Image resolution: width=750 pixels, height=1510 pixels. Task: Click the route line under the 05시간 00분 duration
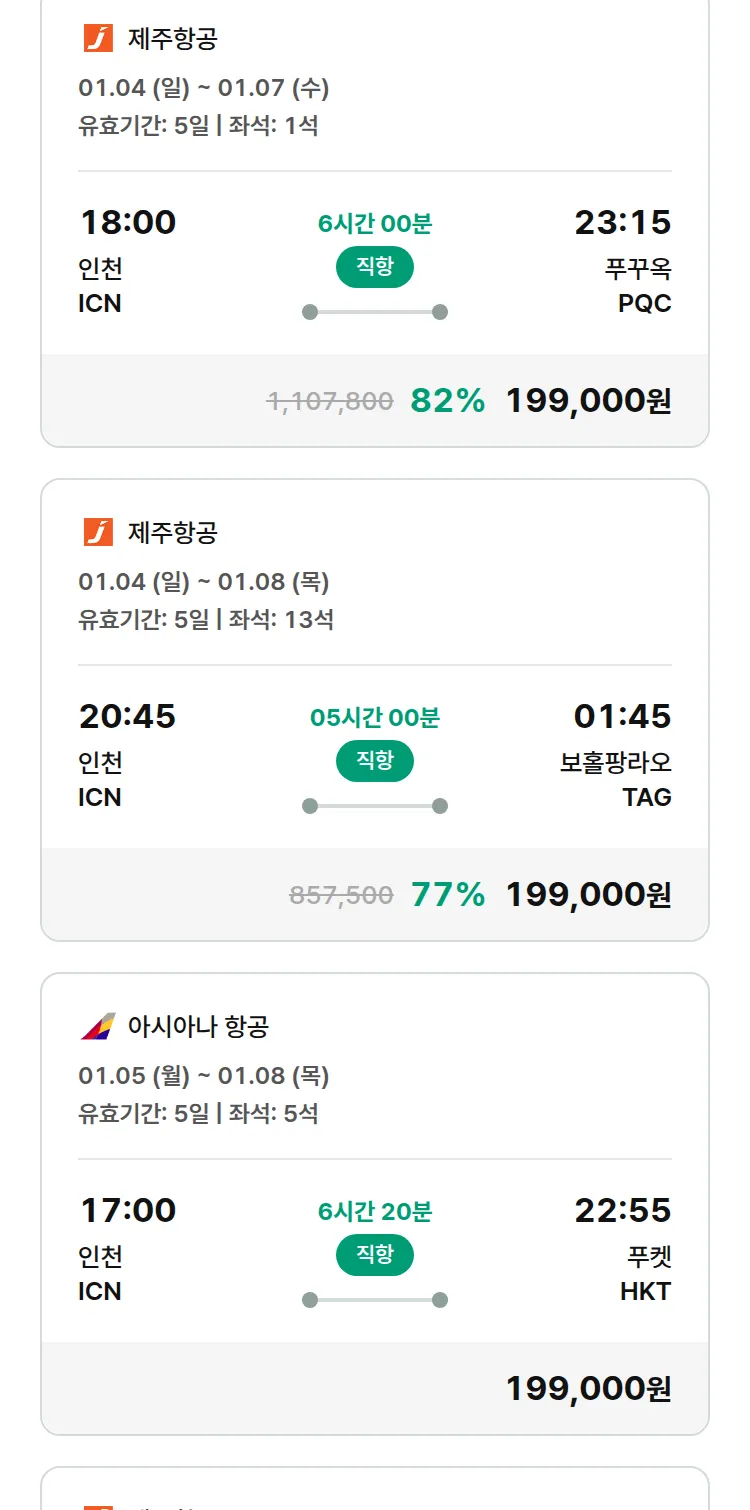point(374,806)
